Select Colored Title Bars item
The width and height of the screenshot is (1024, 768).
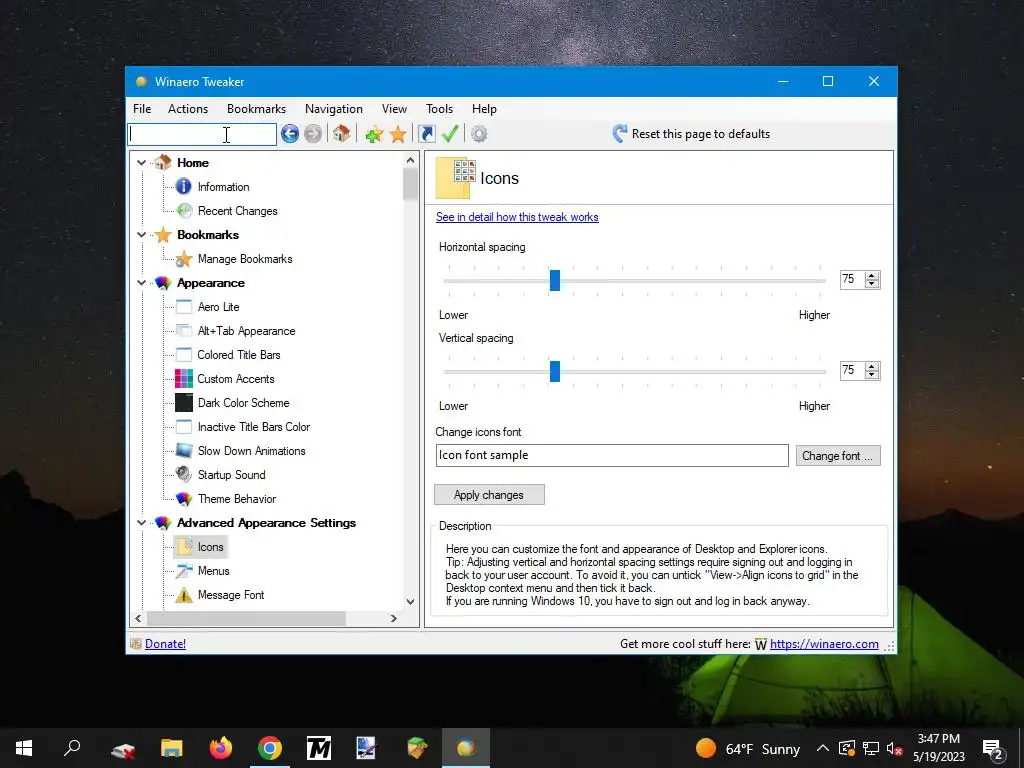(239, 355)
